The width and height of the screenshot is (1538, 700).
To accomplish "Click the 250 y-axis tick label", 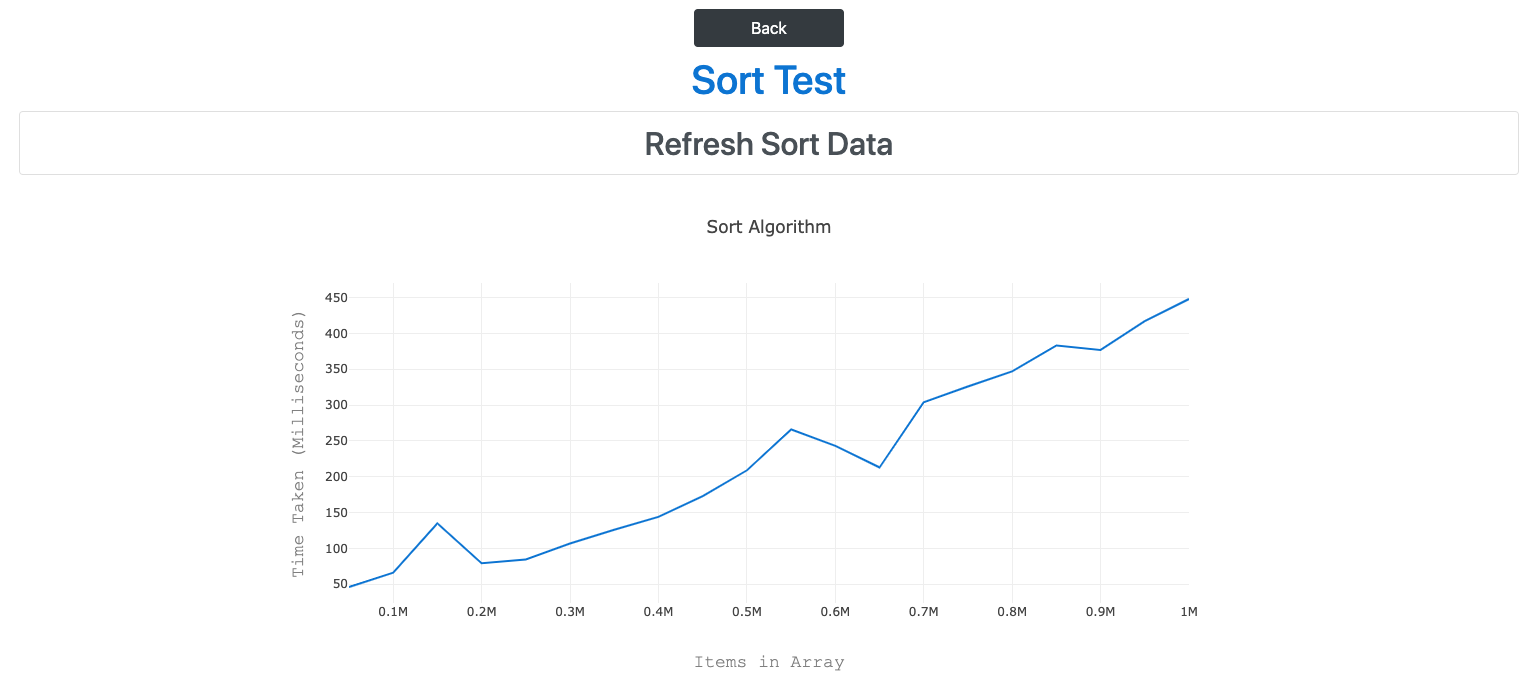I will 334,441.
